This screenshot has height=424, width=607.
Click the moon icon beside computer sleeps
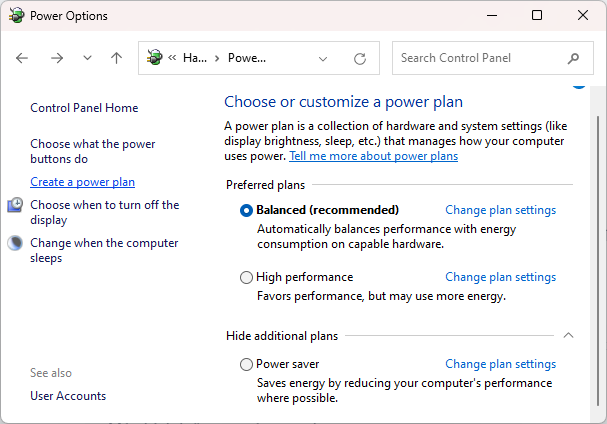pyautogui.click(x=15, y=243)
